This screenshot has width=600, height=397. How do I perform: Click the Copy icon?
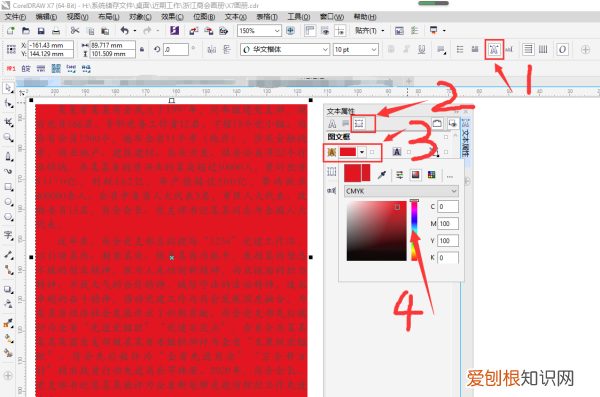(90, 31)
